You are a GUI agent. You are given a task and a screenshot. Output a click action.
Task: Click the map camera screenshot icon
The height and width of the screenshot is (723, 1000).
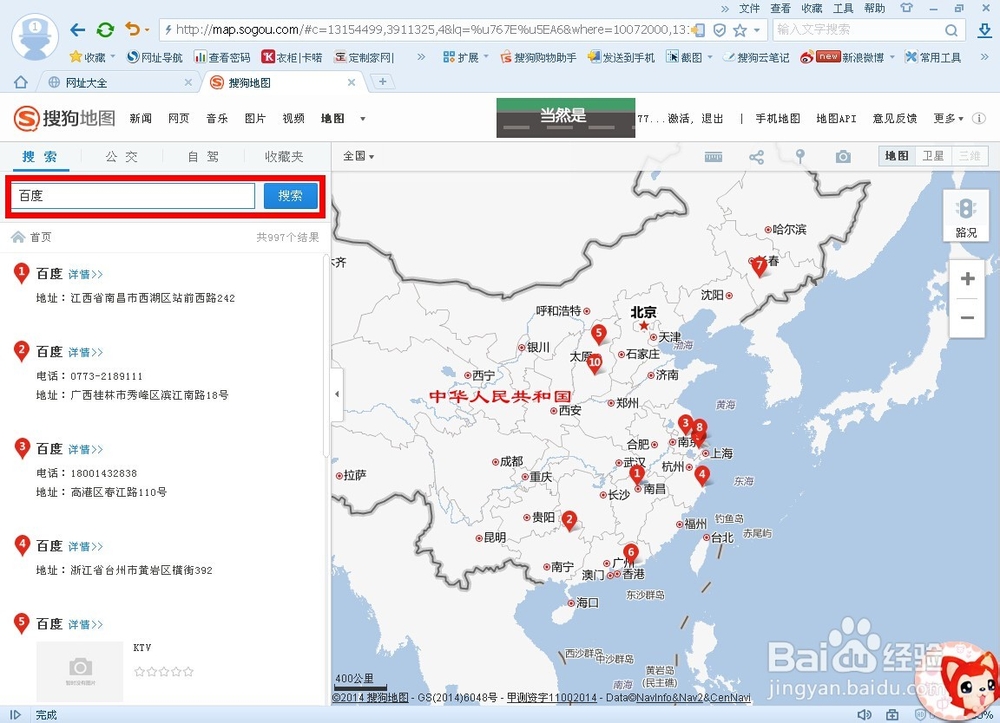click(843, 157)
